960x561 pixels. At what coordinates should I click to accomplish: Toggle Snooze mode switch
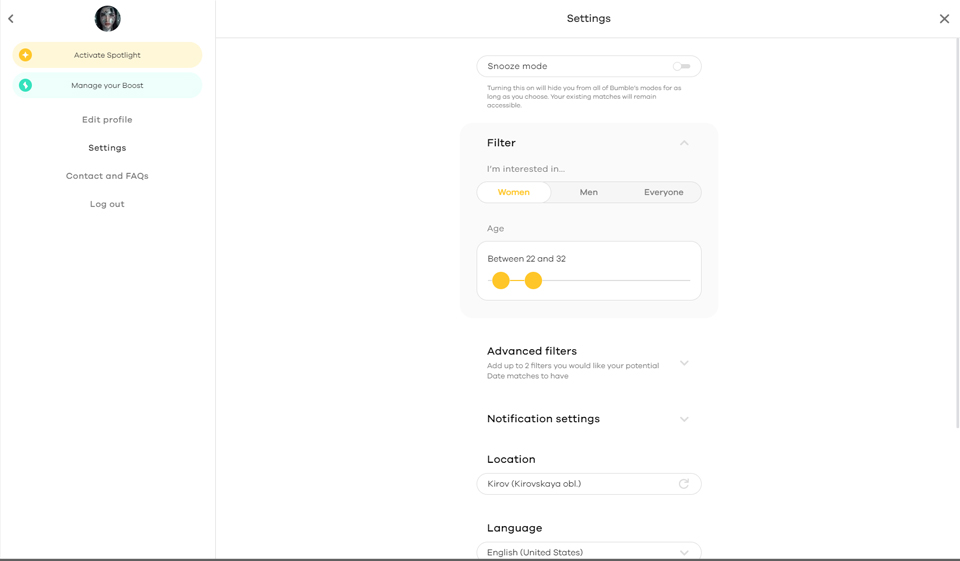tap(681, 66)
